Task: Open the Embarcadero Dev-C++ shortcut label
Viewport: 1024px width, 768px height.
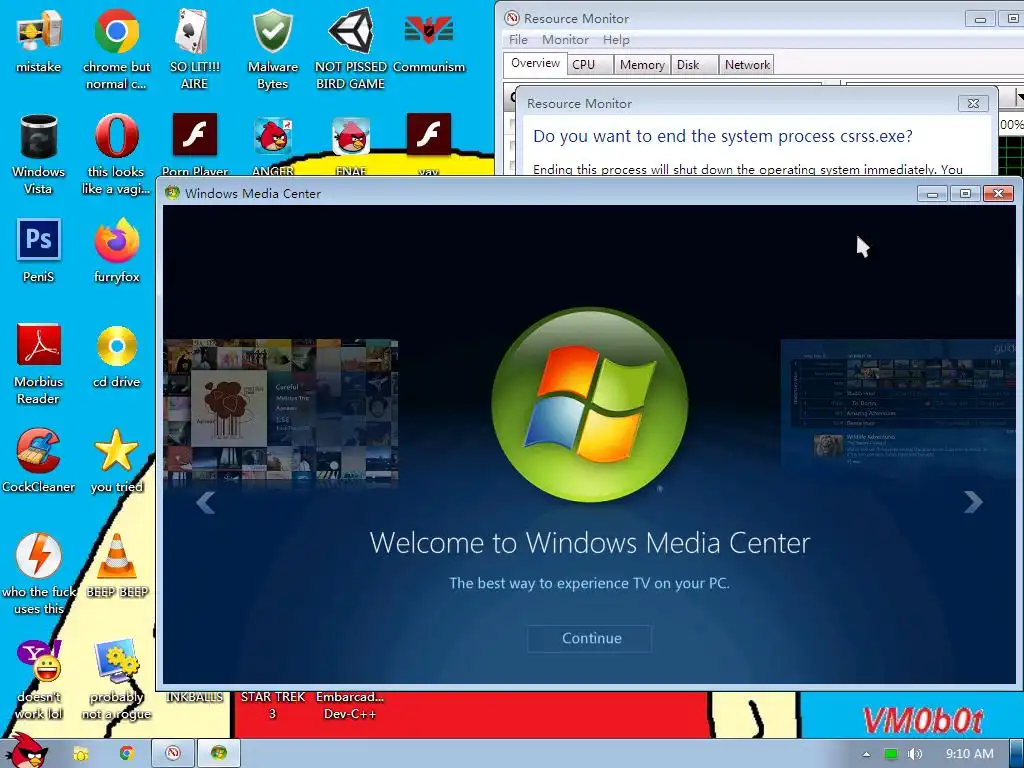Action: [350, 705]
